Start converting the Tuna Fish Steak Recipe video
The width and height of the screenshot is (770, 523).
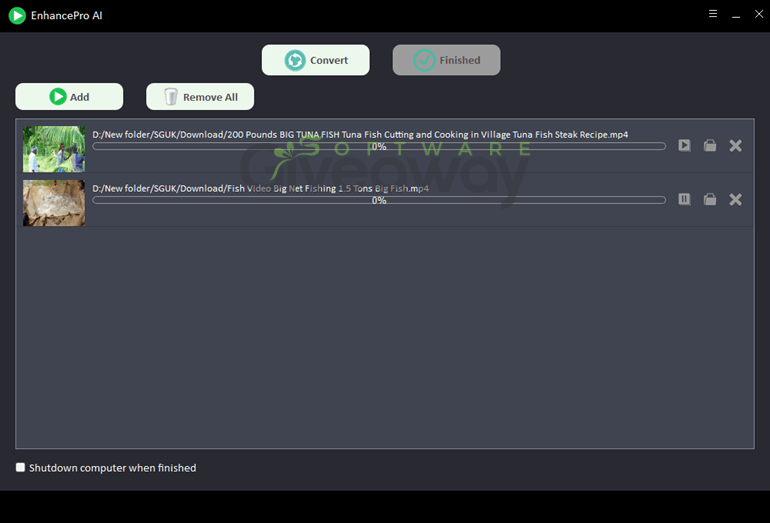684,145
